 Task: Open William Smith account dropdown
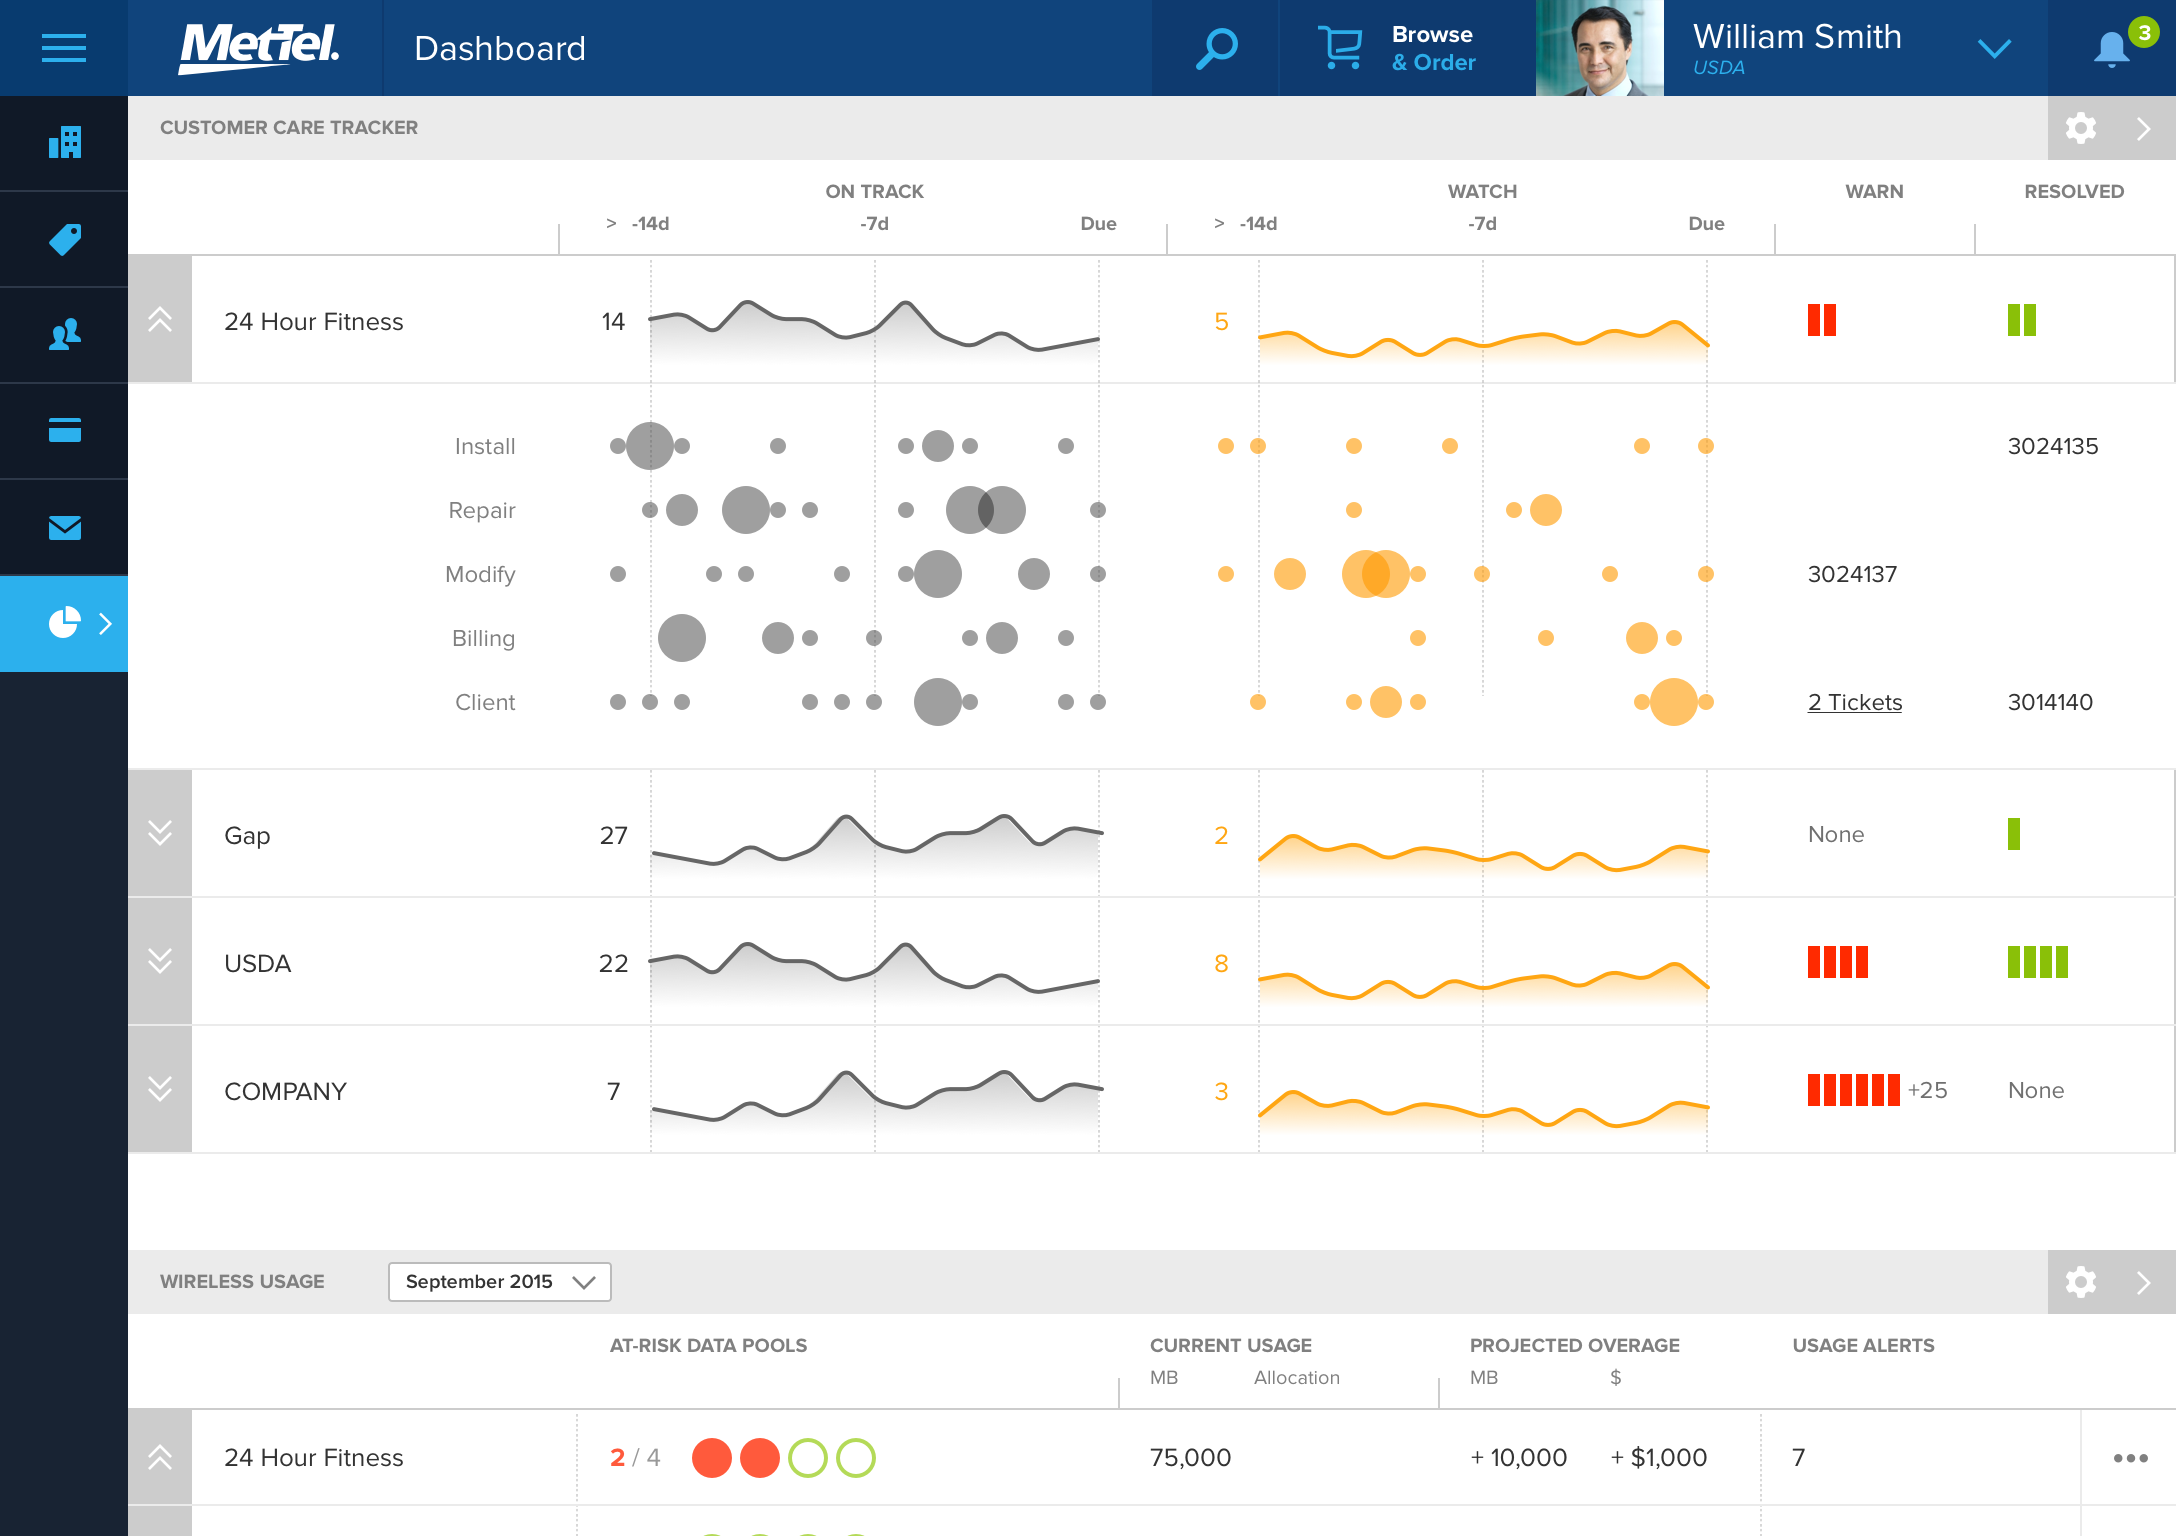point(1994,48)
